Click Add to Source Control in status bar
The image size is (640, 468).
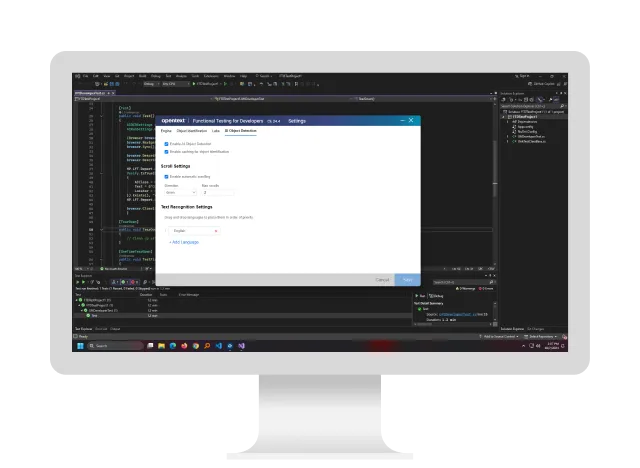499,337
